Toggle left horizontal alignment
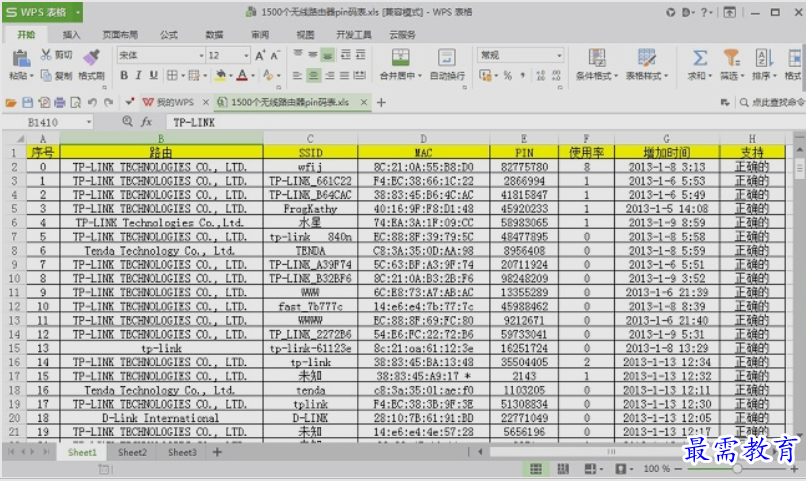This screenshot has width=806, height=481. 297,76
